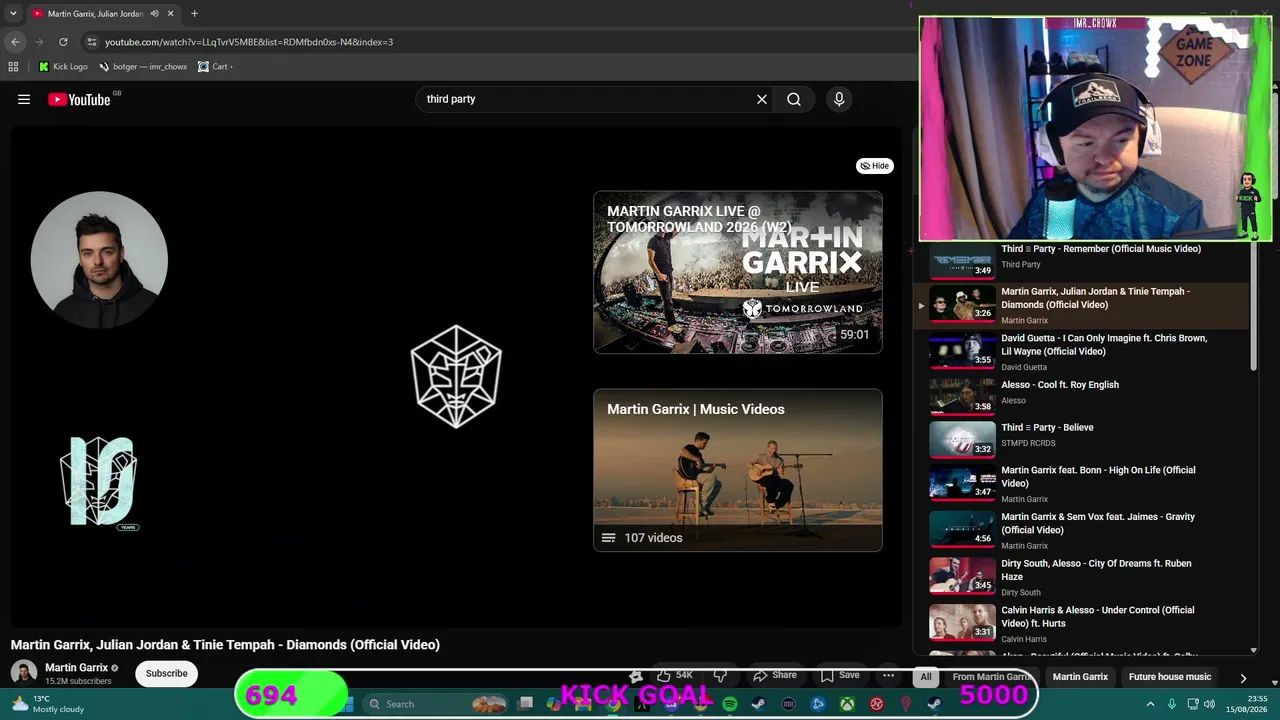The image size is (1280, 720).
Task: Open the Martin Garrix channel name link
Action: point(76,667)
